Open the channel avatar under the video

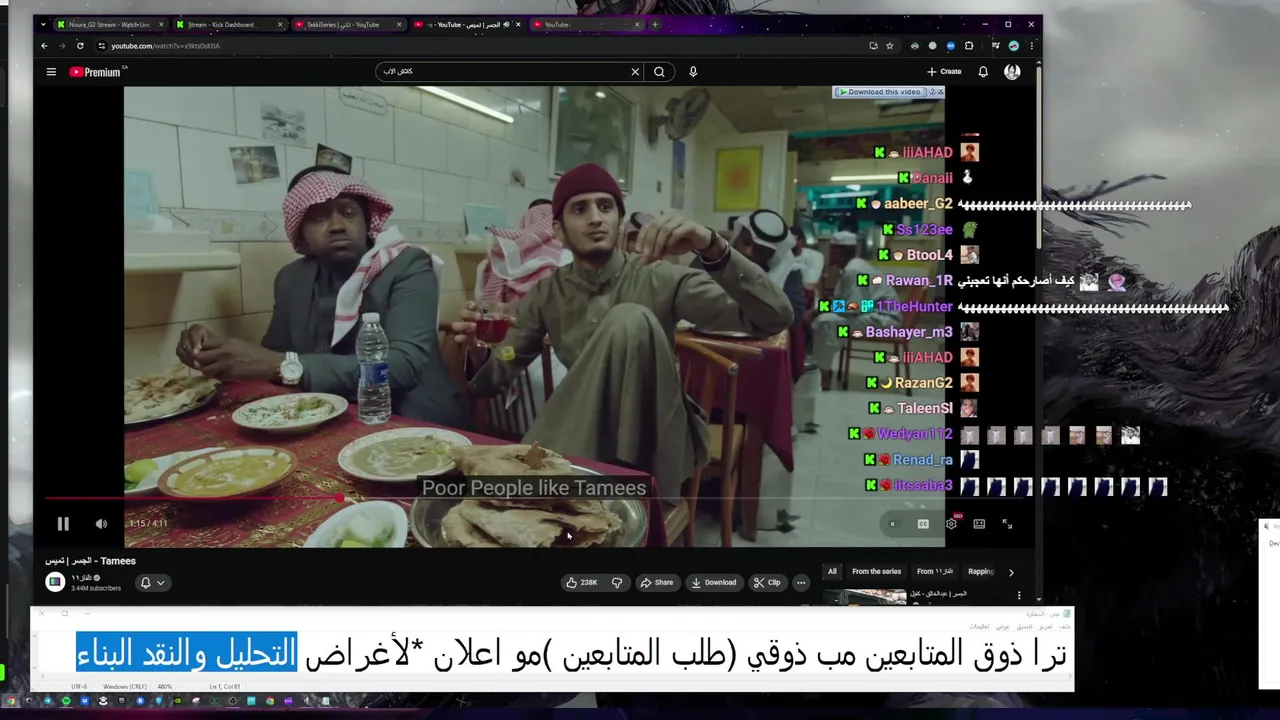[x=55, y=582]
